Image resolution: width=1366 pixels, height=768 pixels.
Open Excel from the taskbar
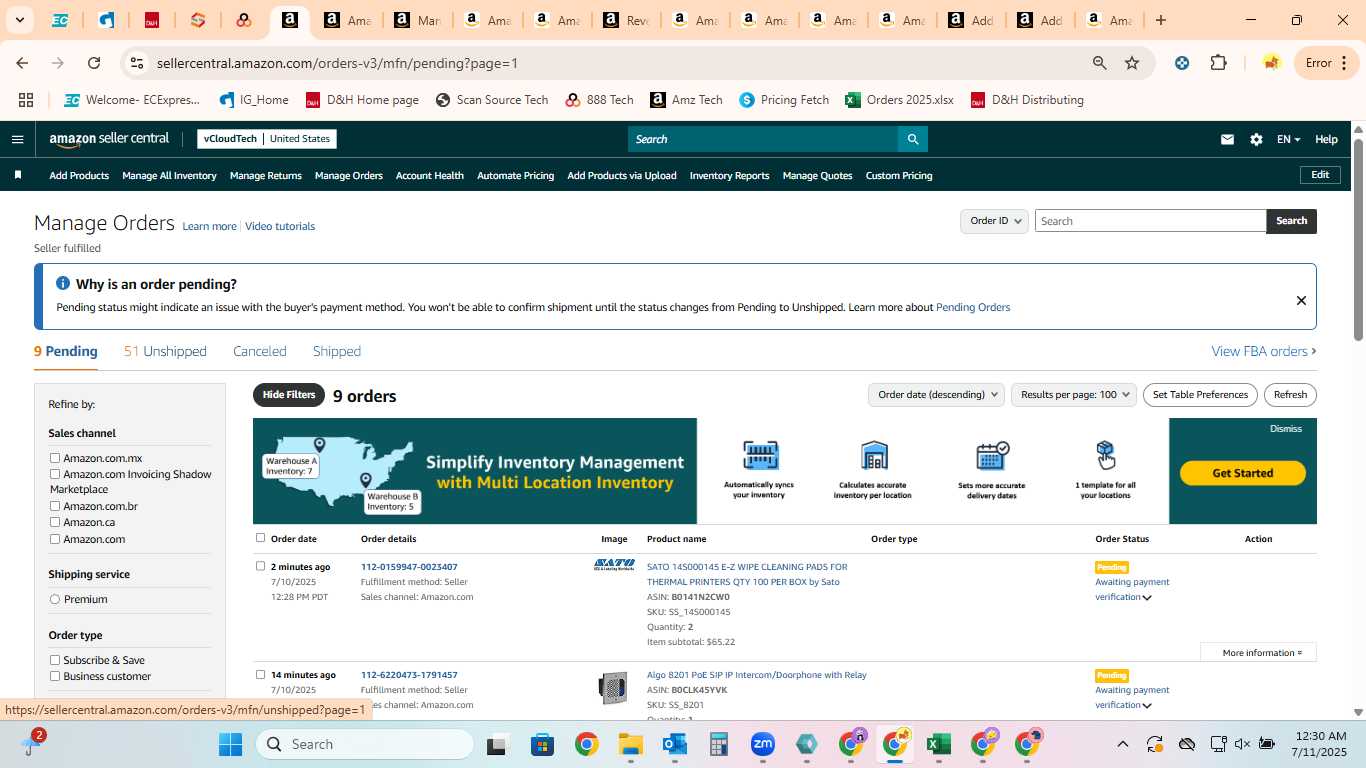[x=938, y=744]
